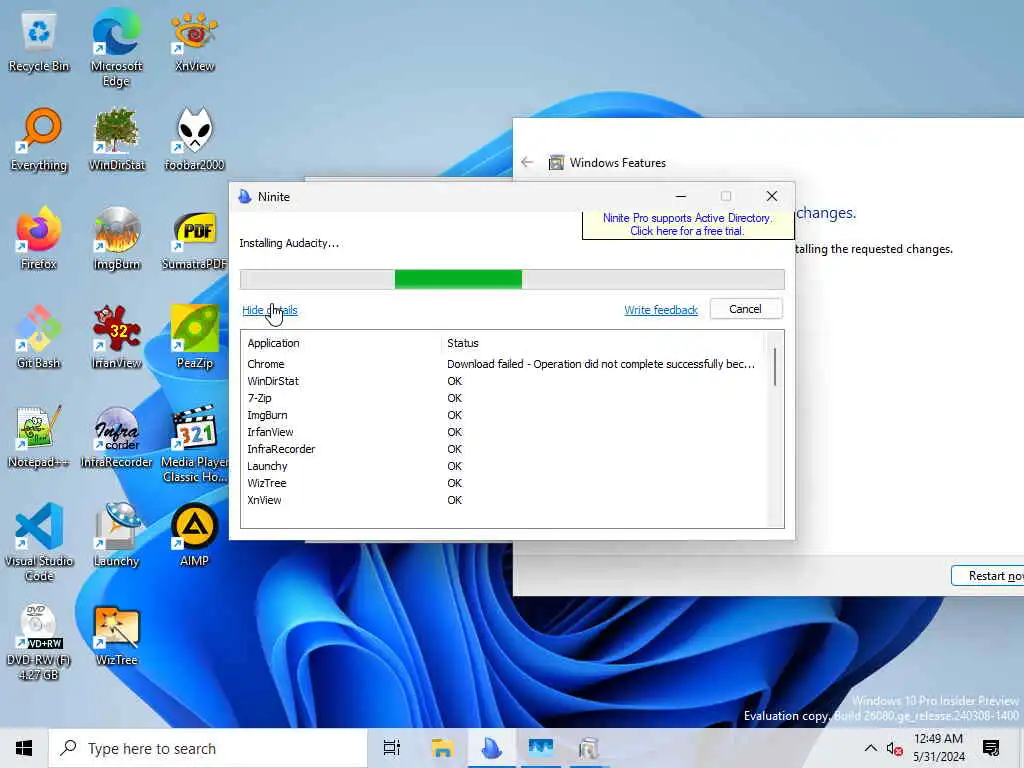Screen dimensions: 1024x768
Task: Select the PeaZip desktop icon
Action: point(194,338)
